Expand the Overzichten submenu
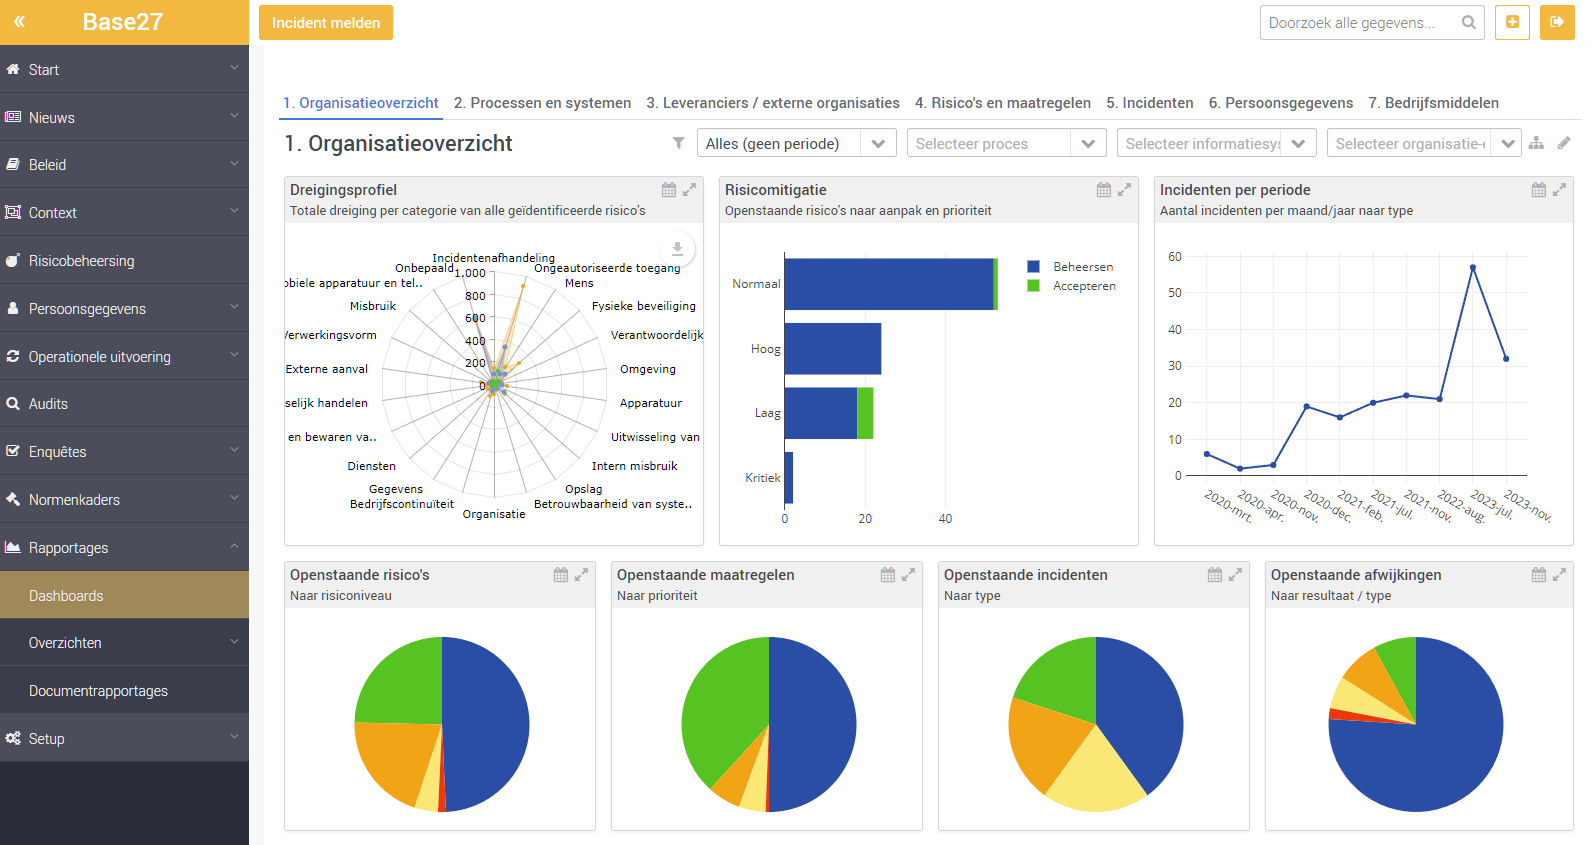 point(124,643)
